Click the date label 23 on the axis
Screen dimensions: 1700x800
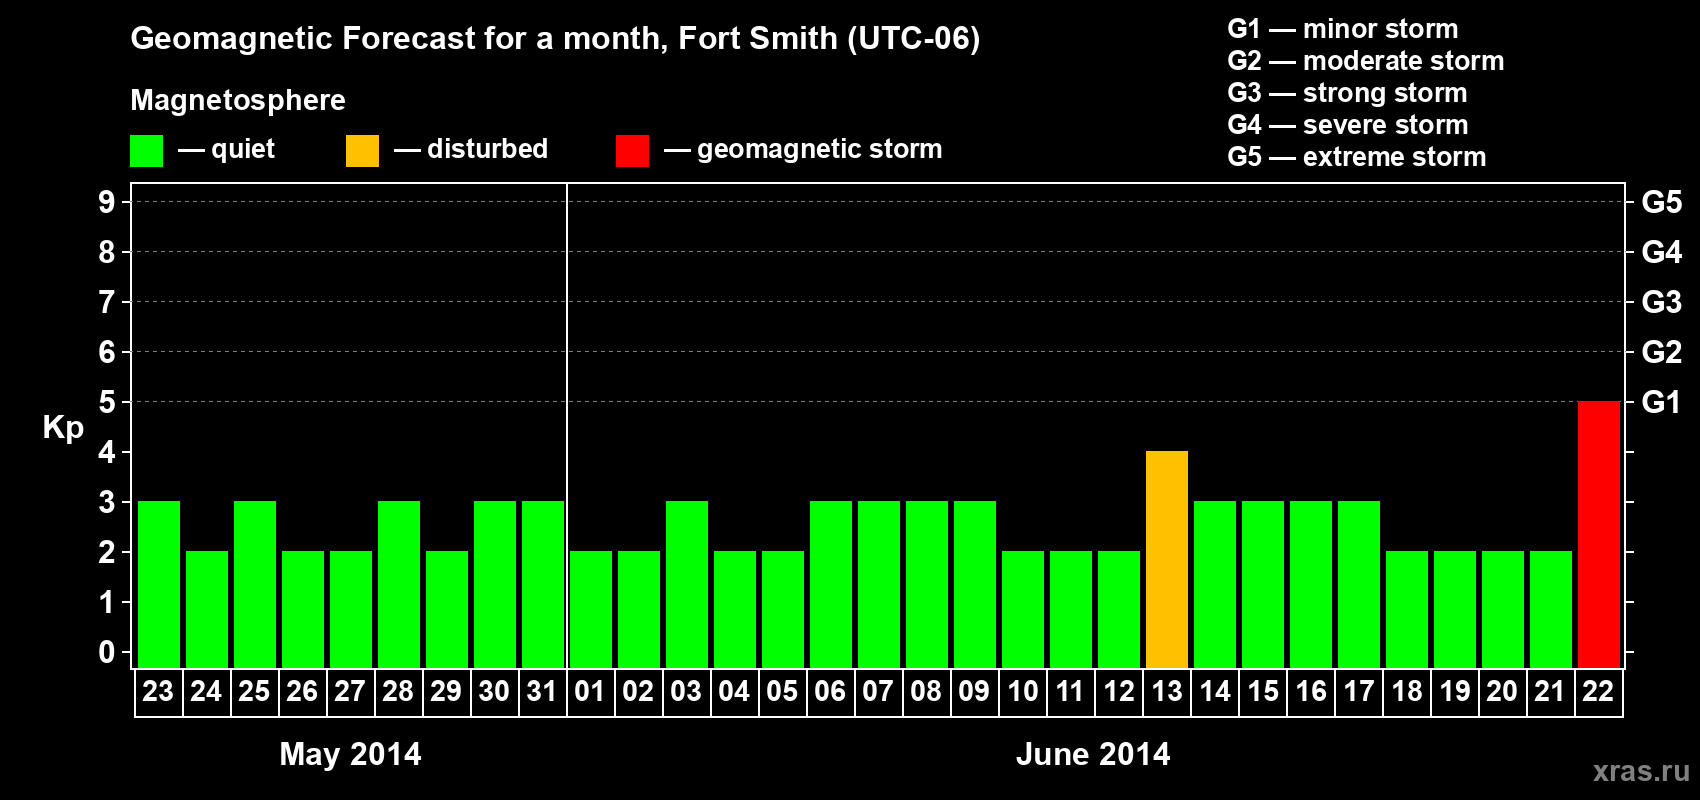pos(158,692)
